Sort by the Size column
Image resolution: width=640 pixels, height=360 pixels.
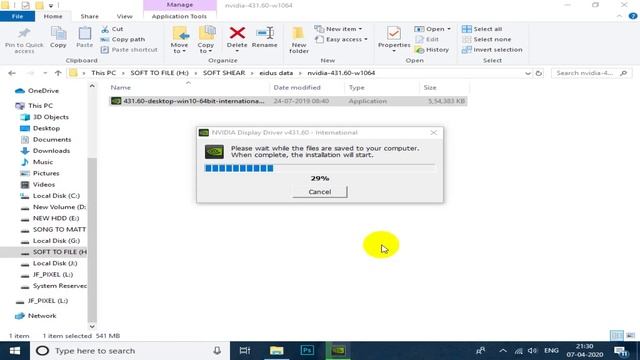click(x=430, y=87)
